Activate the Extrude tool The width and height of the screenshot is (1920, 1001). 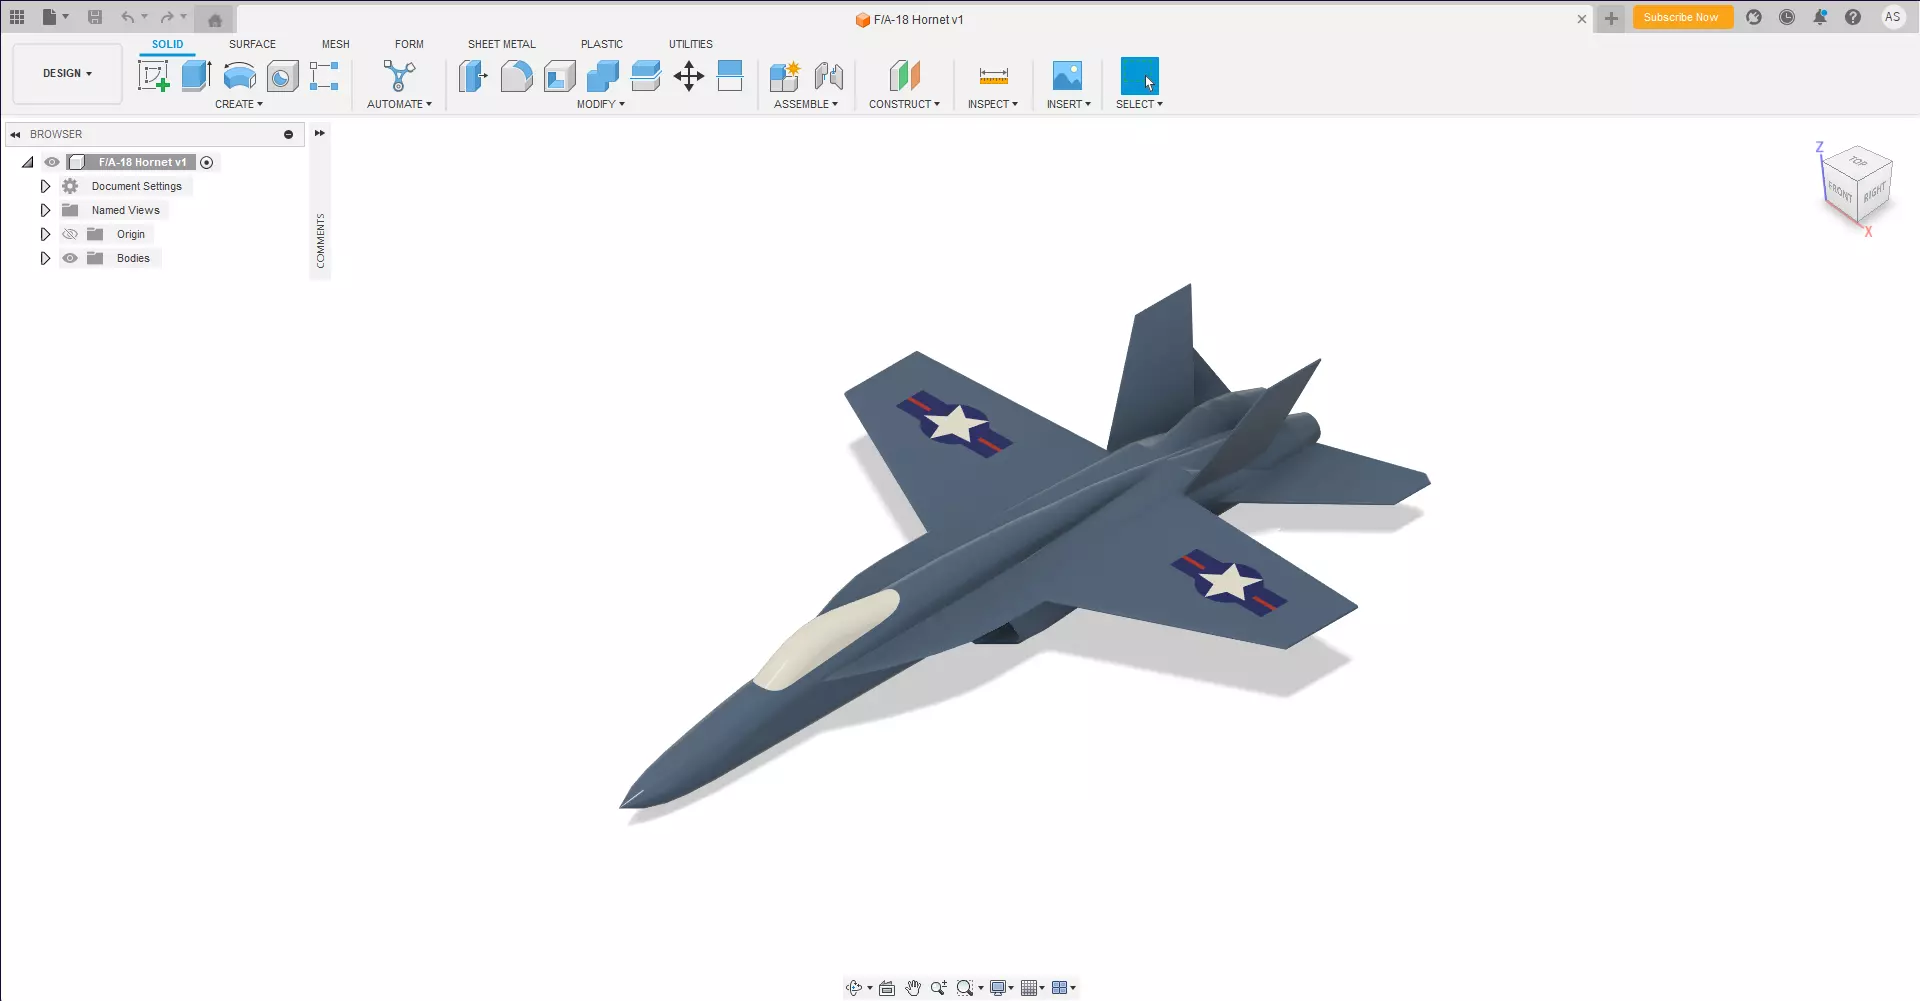[x=196, y=76]
